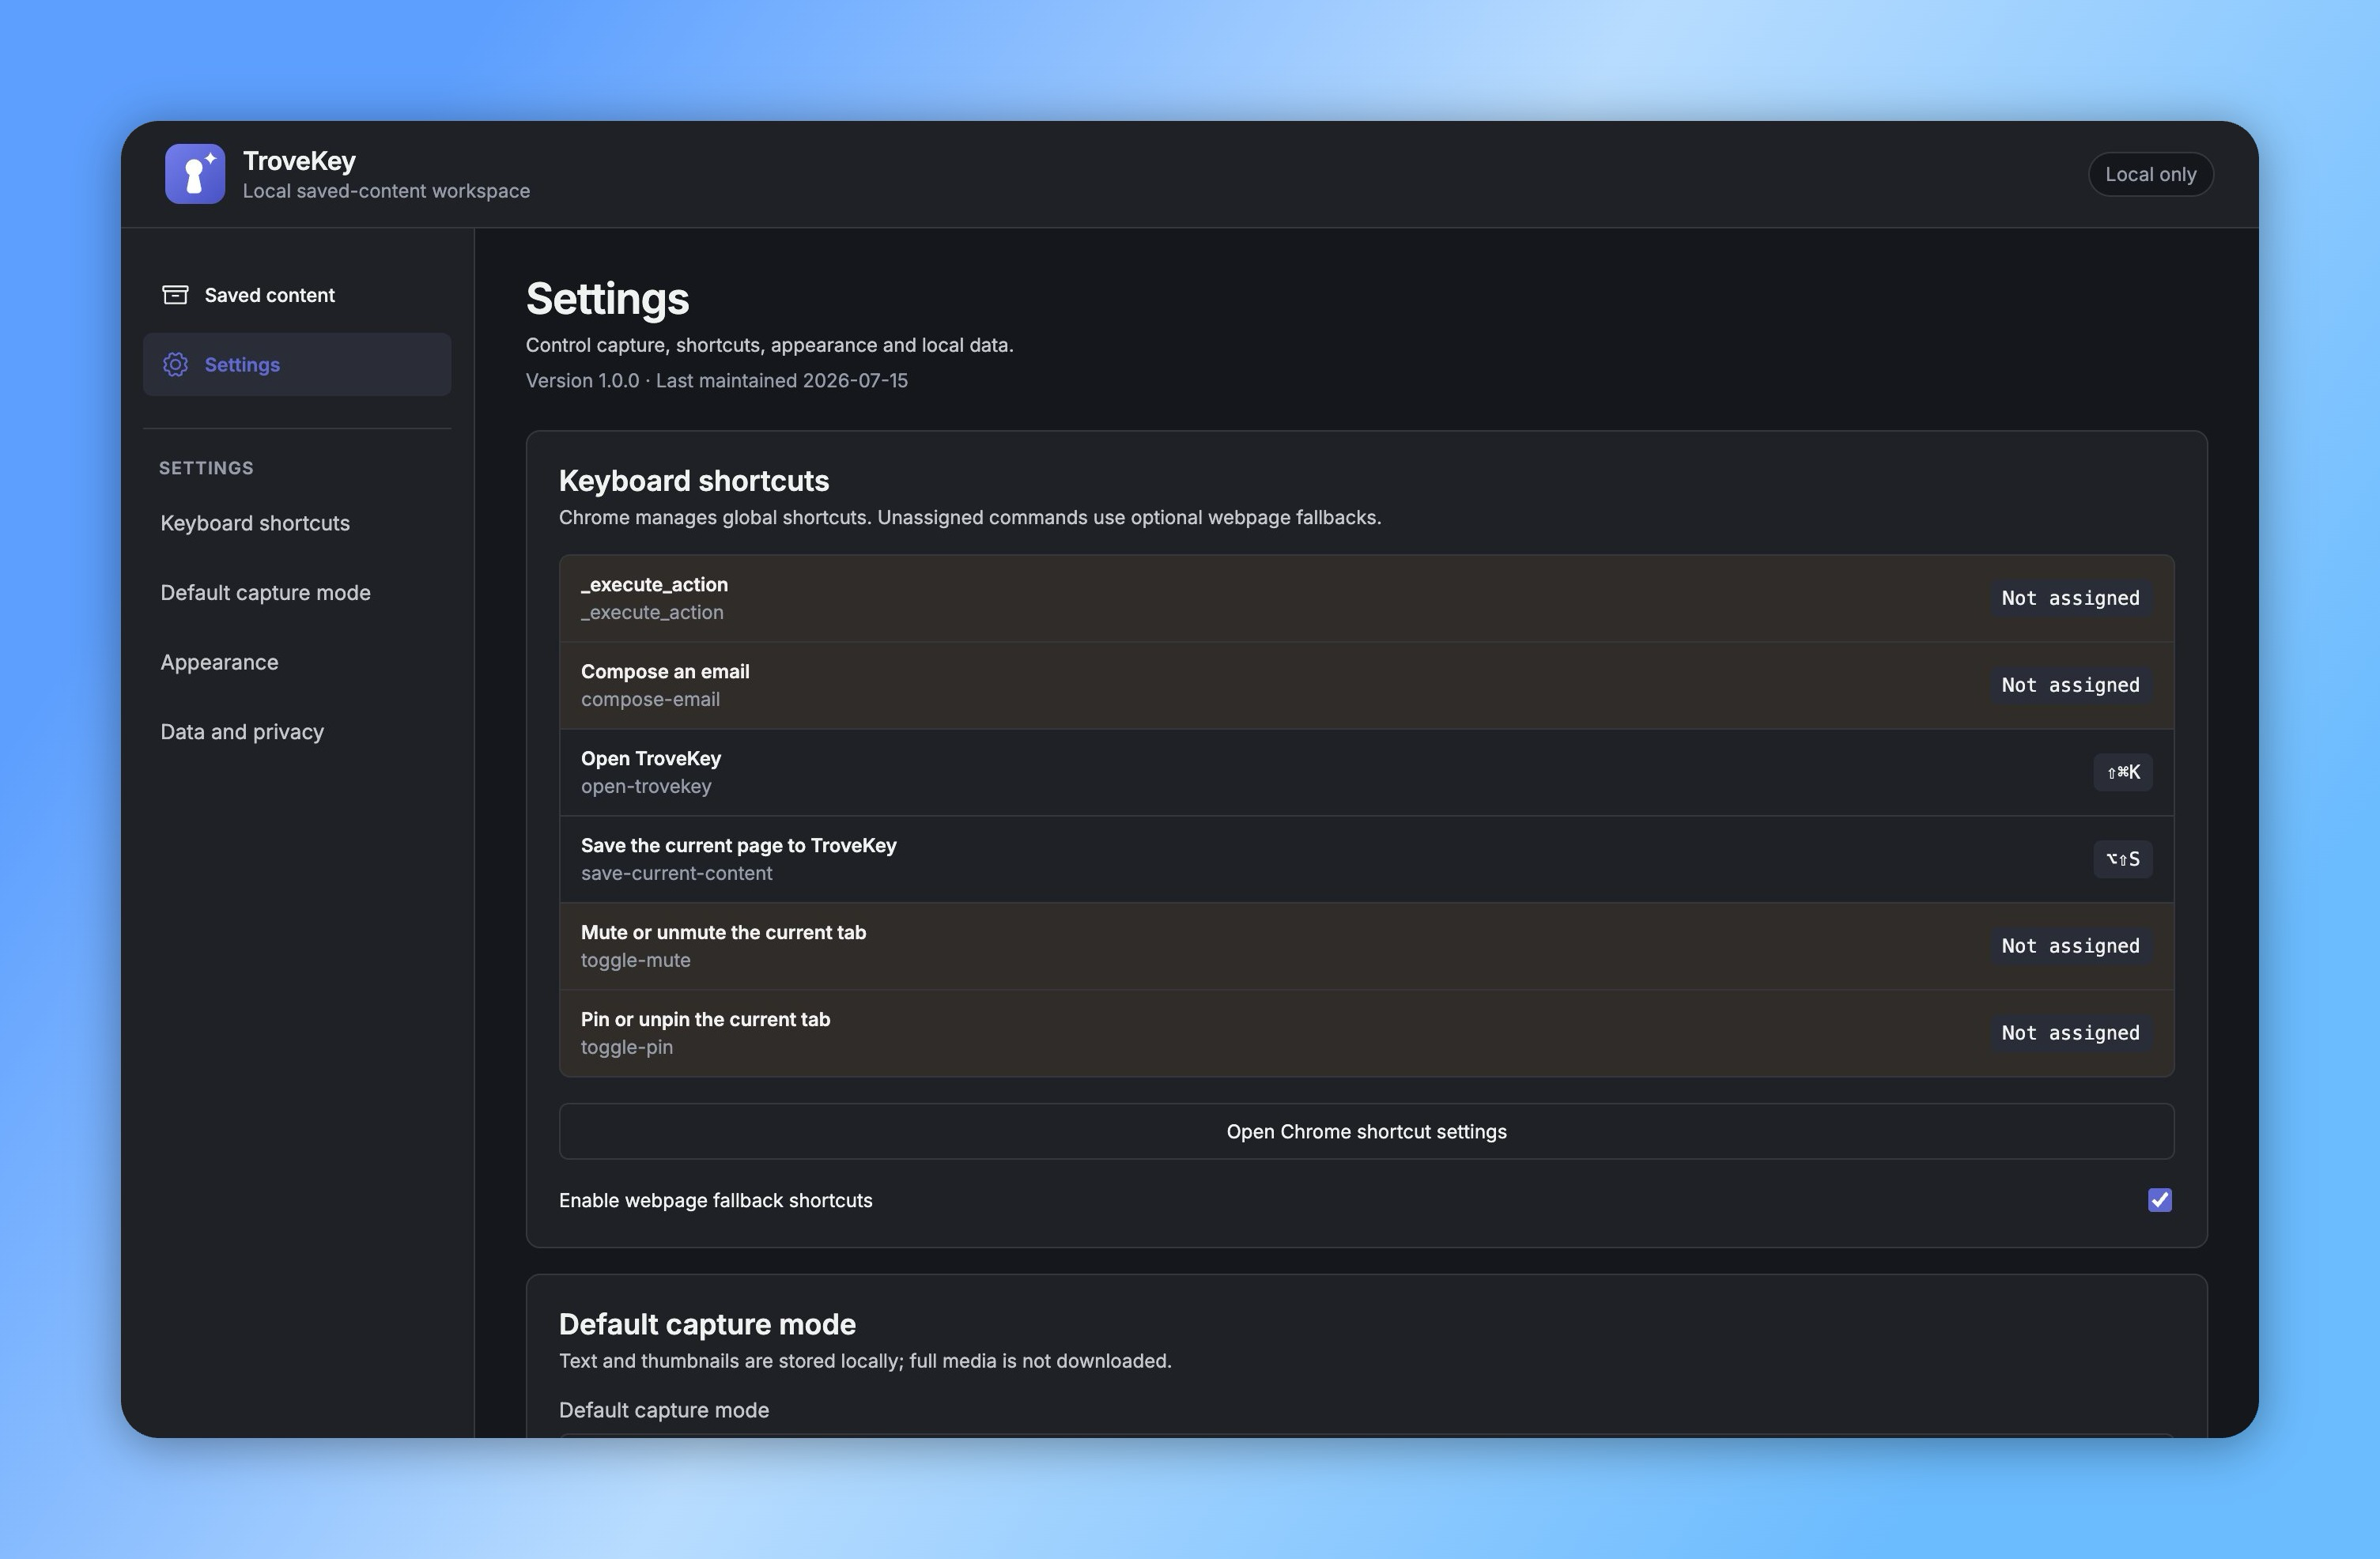Jump to Keyboard shortcuts section link

coord(255,523)
